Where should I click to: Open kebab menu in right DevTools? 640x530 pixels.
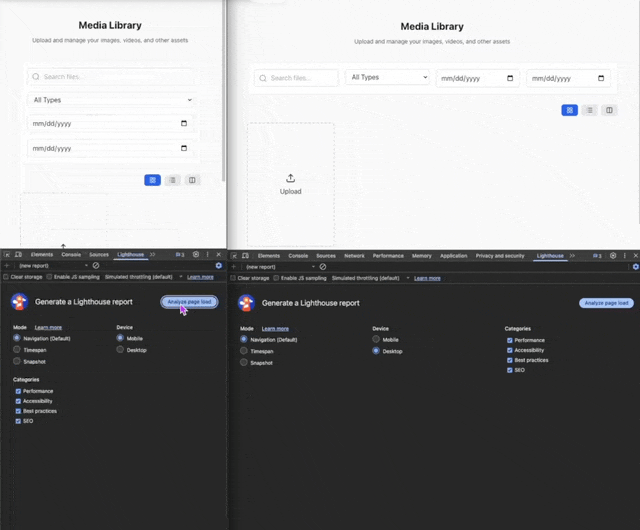pos(624,256)
